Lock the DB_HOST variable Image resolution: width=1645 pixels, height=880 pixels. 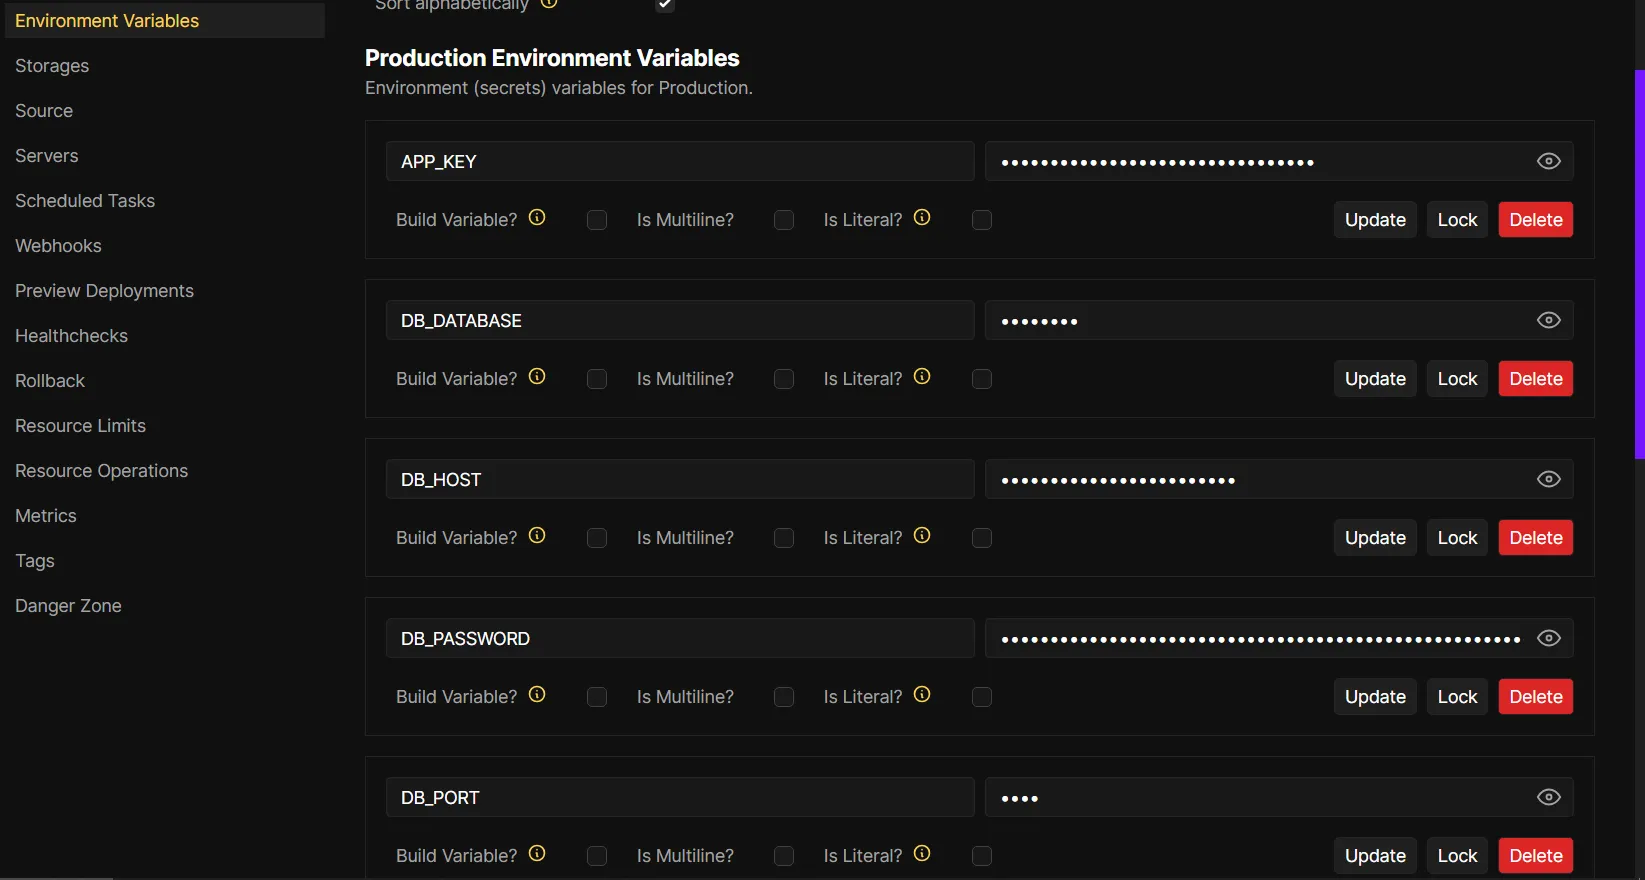[1457, 538]
